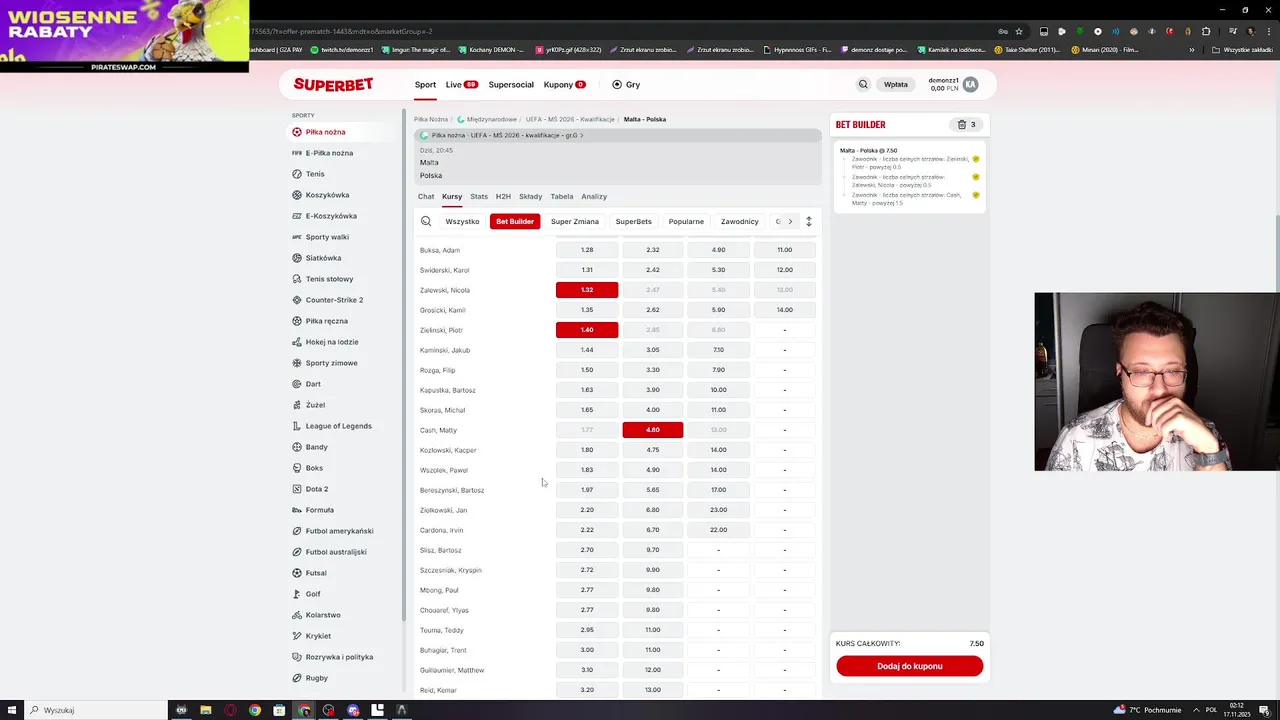This screenshot has height=720, width=1280.
Task: Select Kaminski, Jakub odds 1.44
Action: click(587, 350)
